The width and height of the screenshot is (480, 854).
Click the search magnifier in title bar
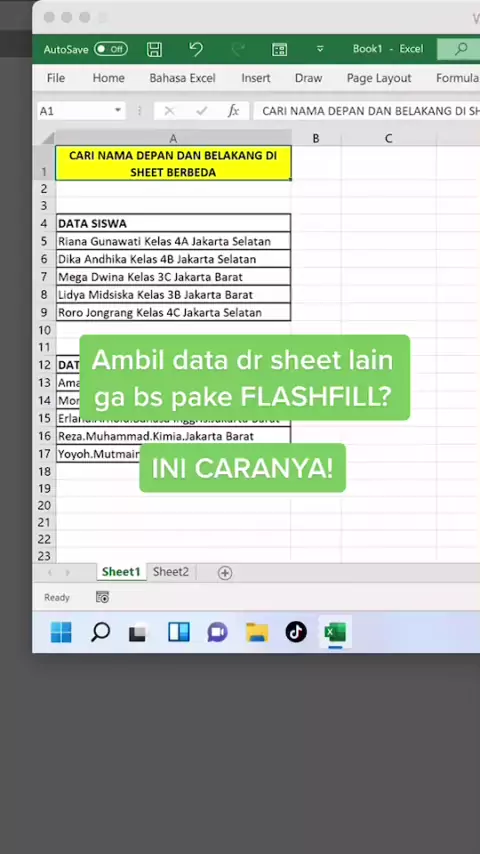click(x=461, y=49)
